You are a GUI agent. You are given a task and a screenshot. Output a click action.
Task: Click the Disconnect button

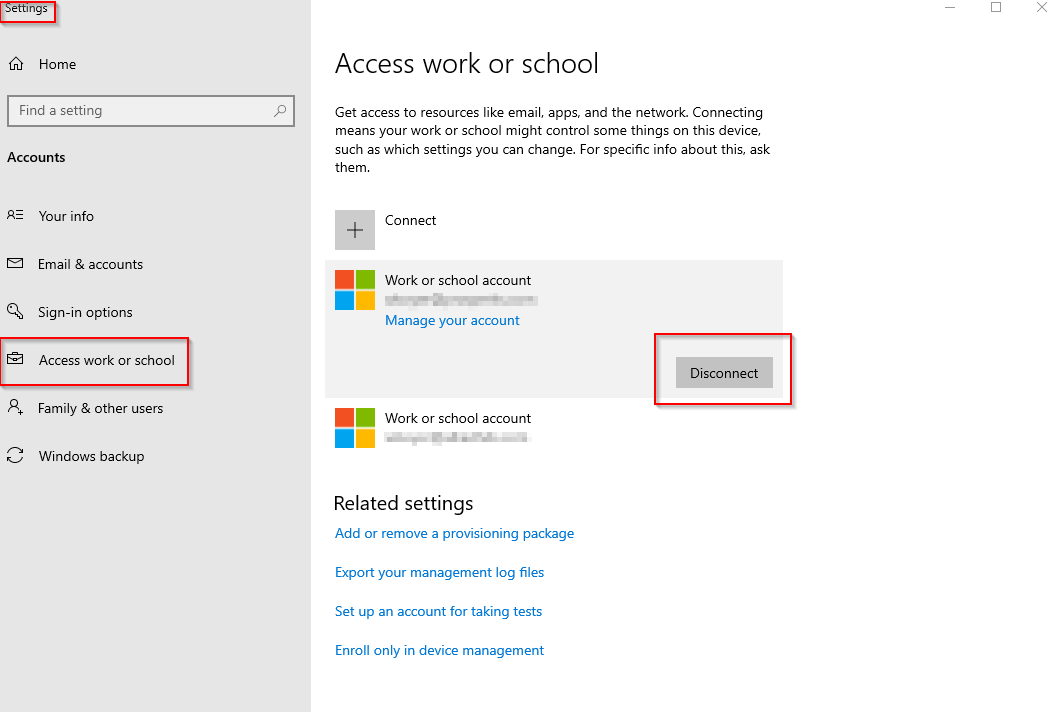tap(724, 373)
